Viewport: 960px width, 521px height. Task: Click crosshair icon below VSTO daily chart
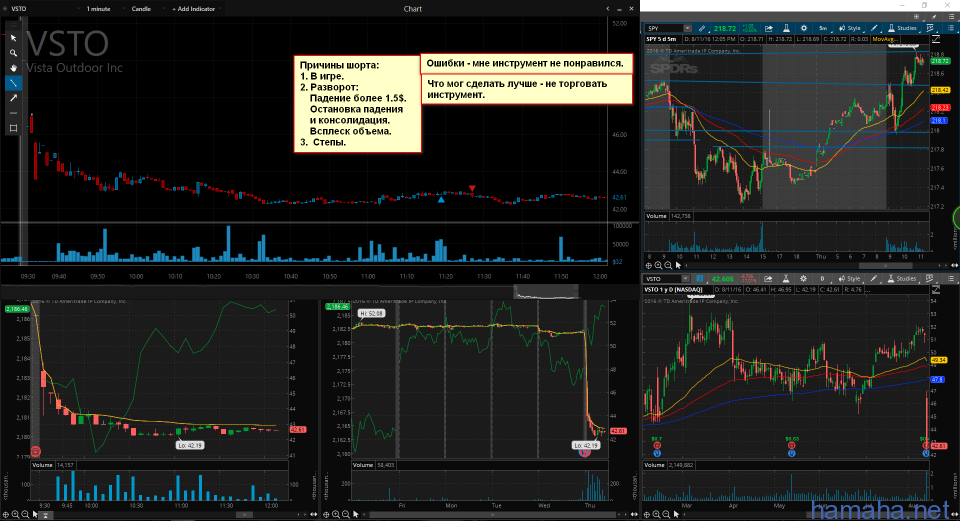tap(648, 514)
